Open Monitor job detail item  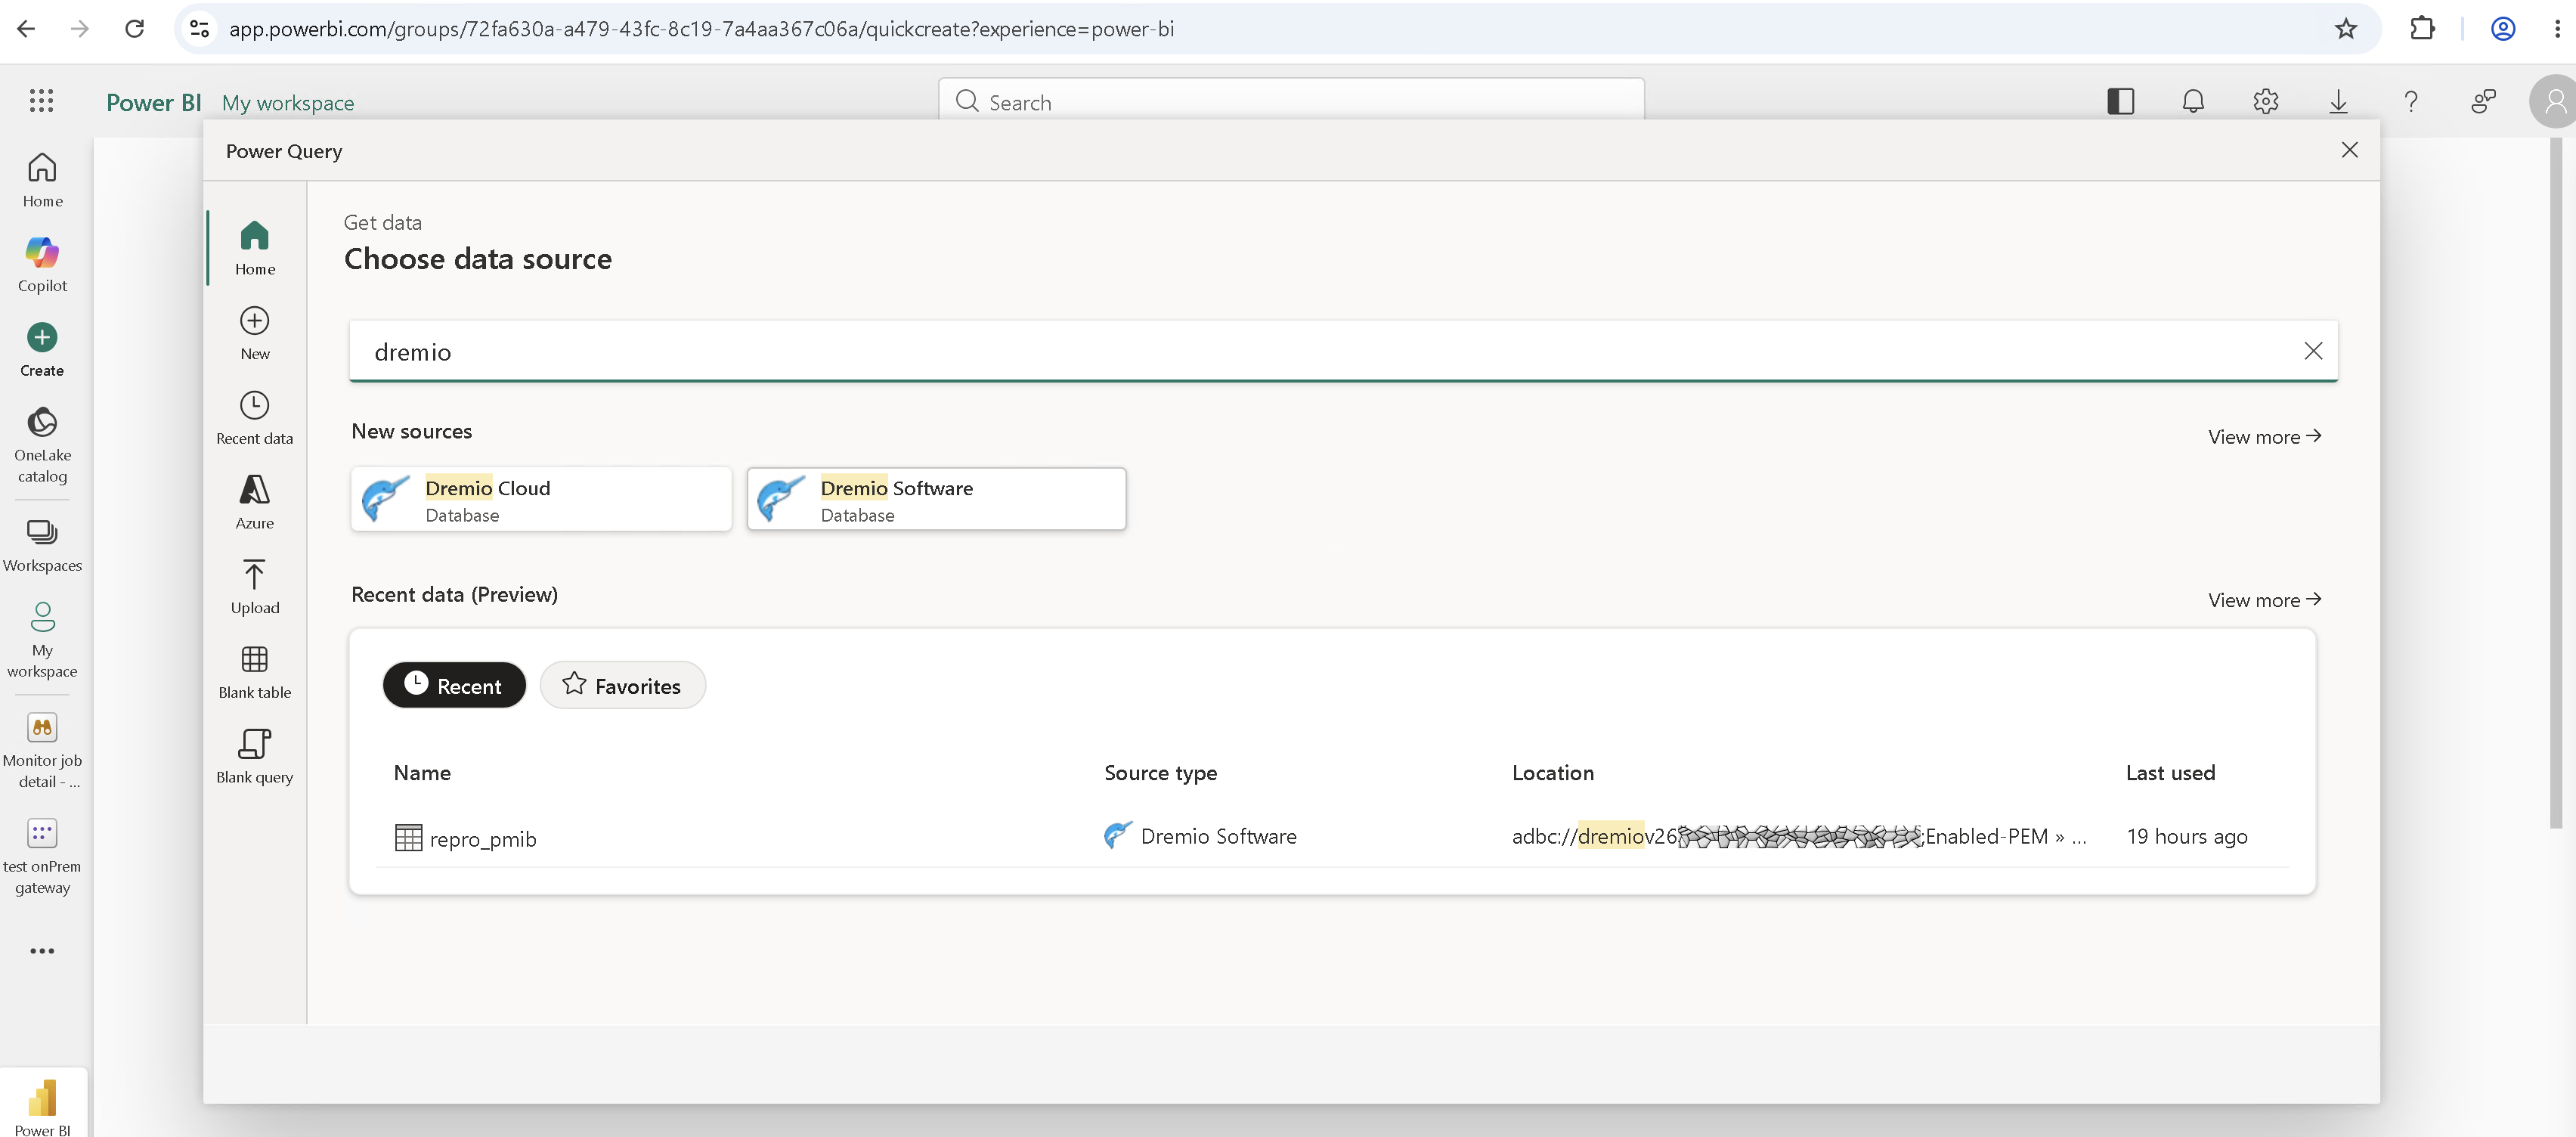[42, 751]
